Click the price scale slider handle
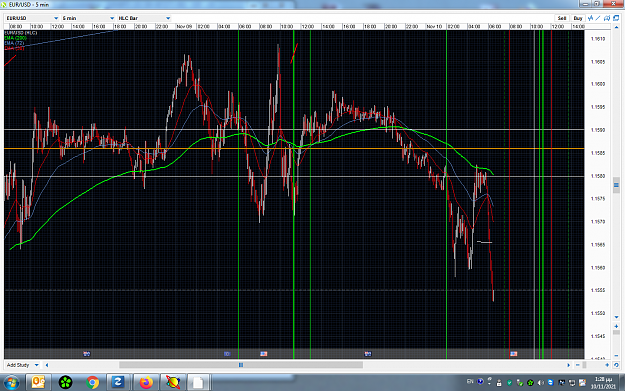 616,333
